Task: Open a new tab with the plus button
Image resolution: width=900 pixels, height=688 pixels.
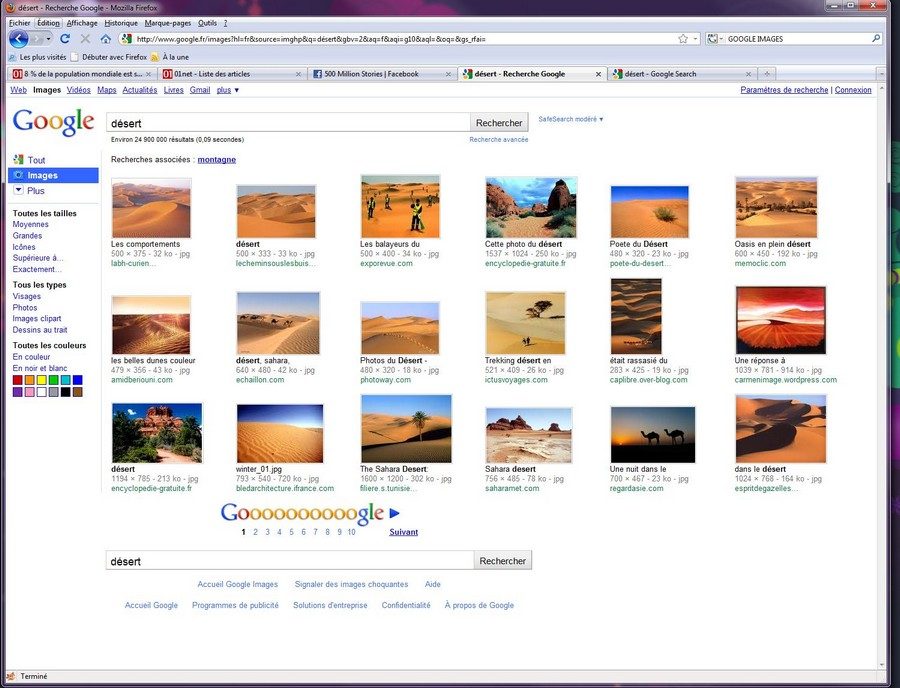Action: (767, 74)
